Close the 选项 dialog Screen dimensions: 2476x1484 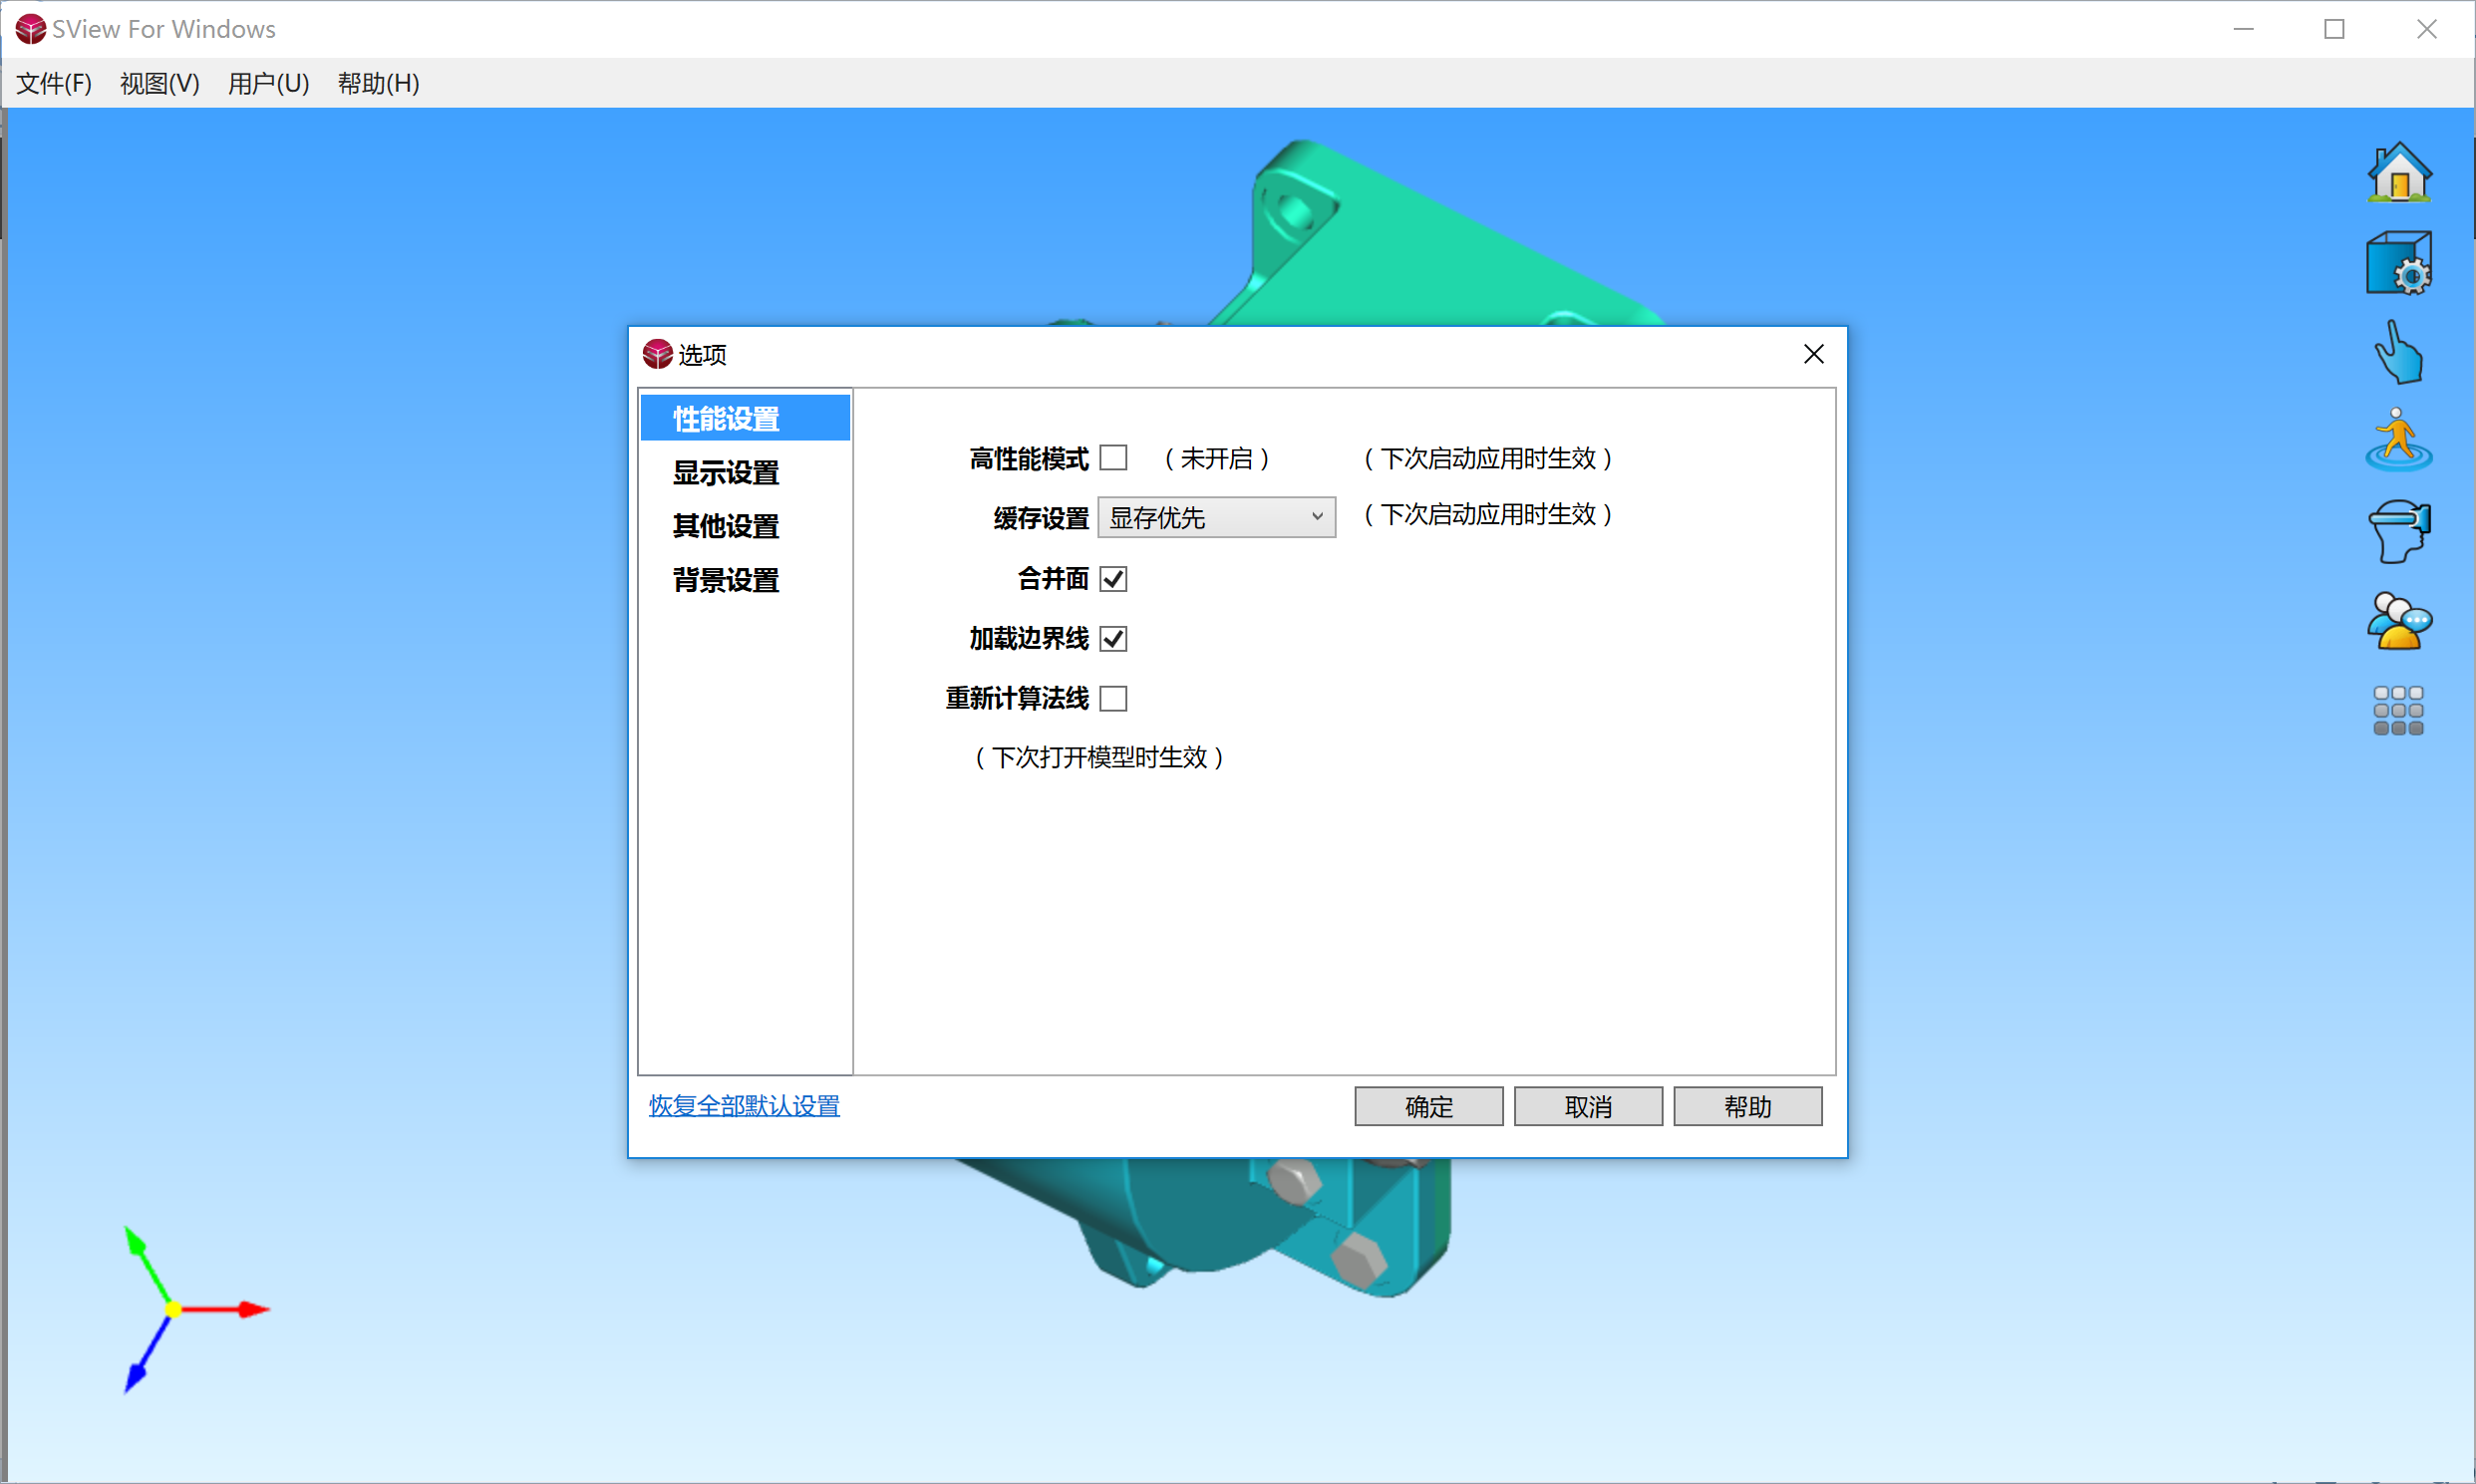coord(1813,354)
